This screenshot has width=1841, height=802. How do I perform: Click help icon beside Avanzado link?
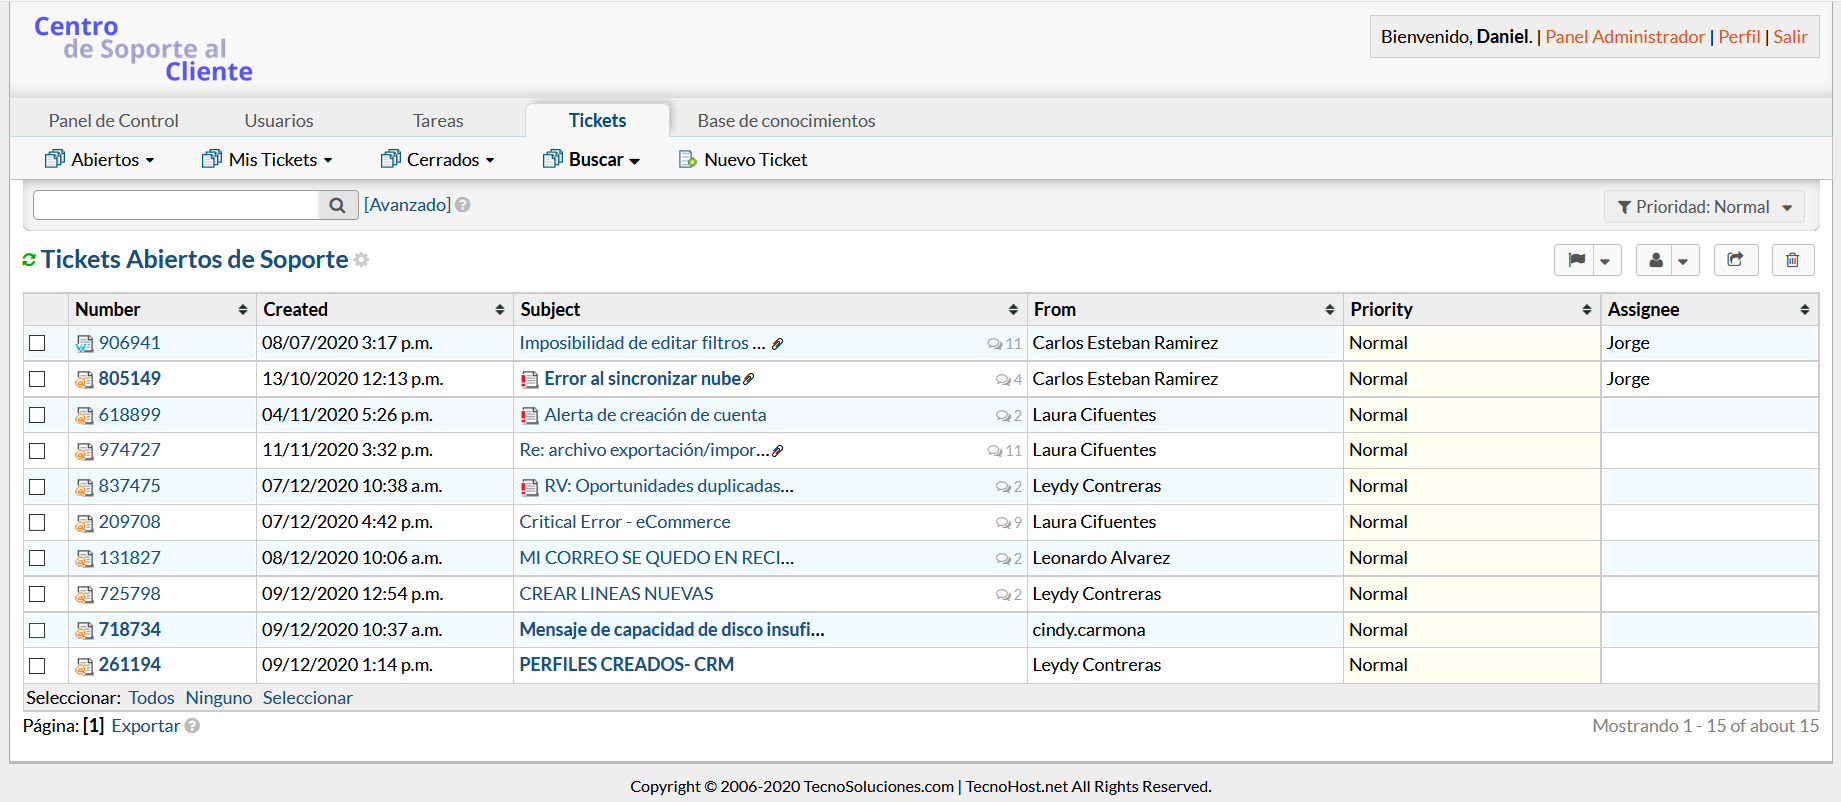pos(463,205)
